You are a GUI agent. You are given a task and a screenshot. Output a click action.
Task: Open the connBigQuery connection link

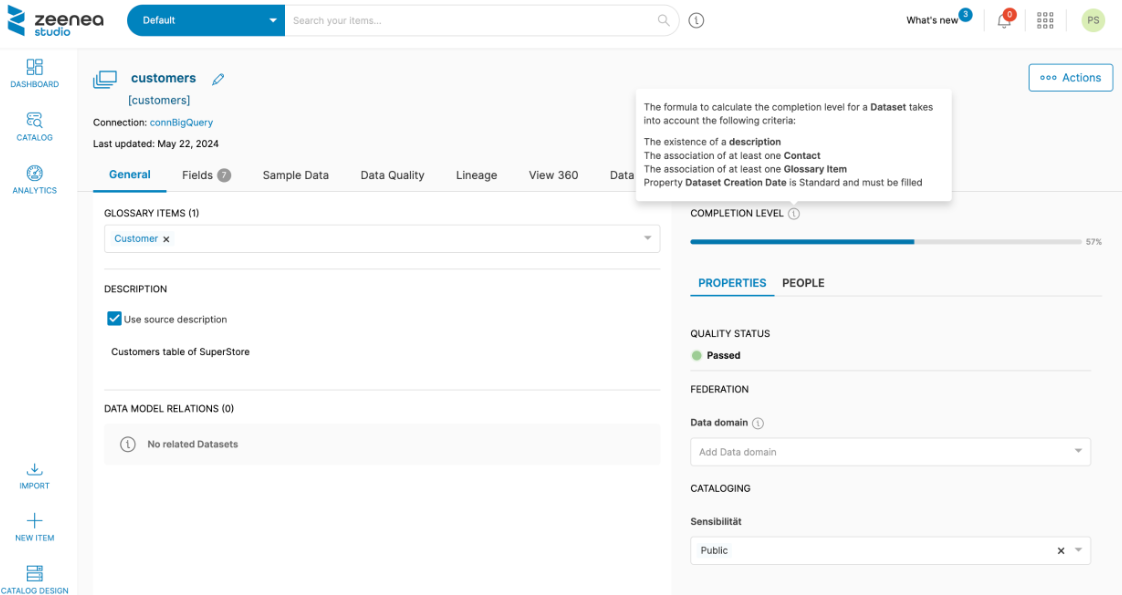[181, 123]
